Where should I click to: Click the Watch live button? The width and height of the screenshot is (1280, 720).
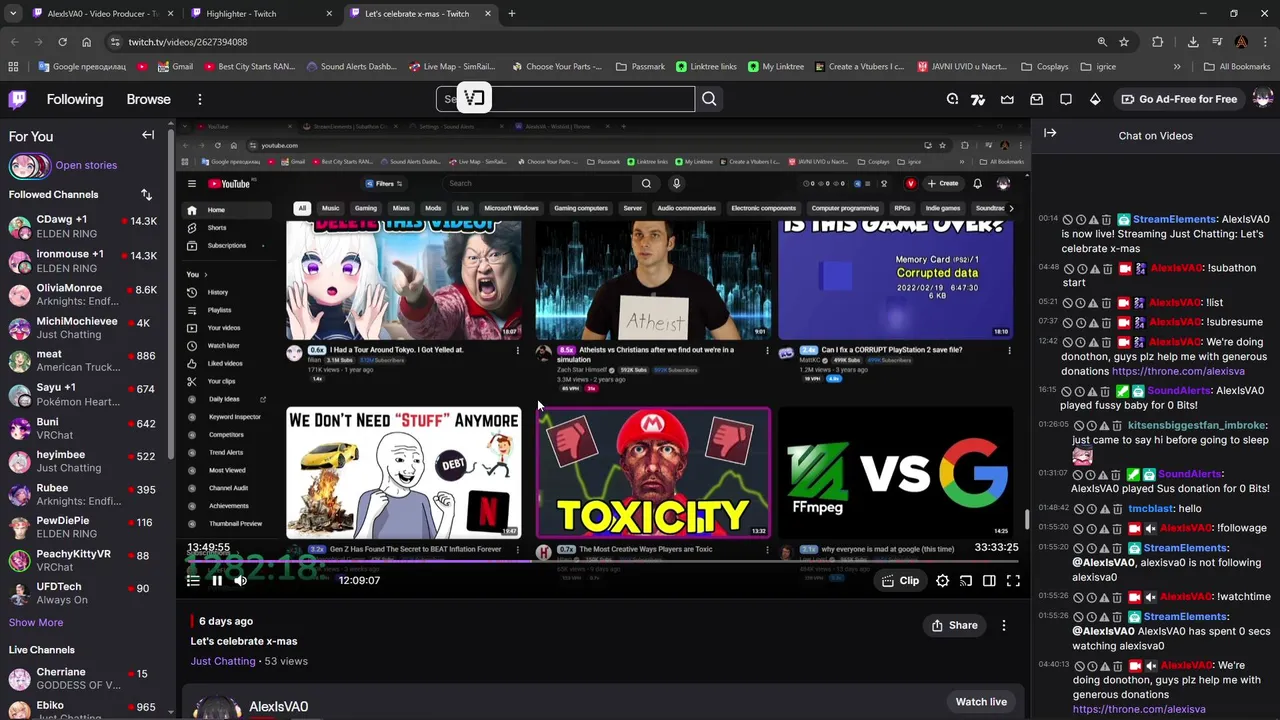click(x=981, y=702)
